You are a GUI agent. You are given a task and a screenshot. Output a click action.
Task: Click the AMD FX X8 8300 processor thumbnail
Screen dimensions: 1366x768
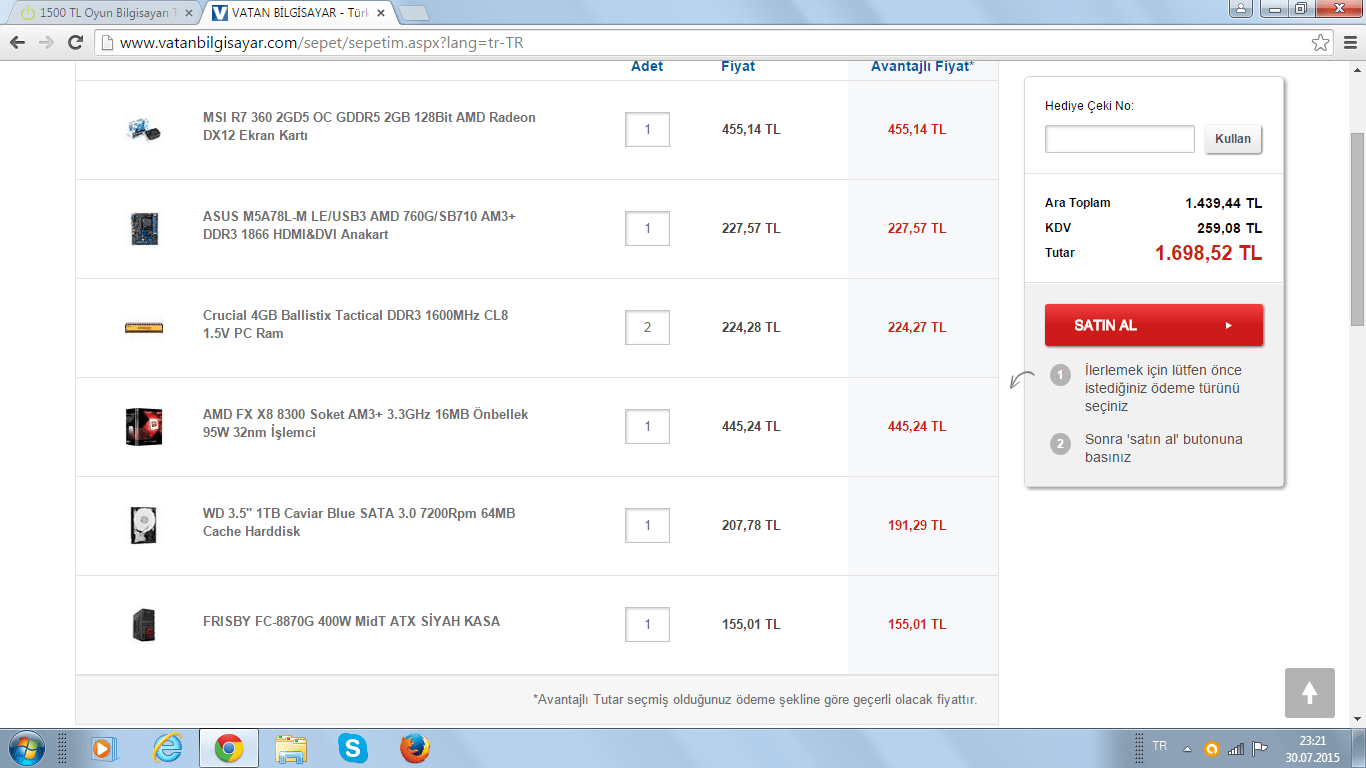pyautogui.click(x=144, y=426)
